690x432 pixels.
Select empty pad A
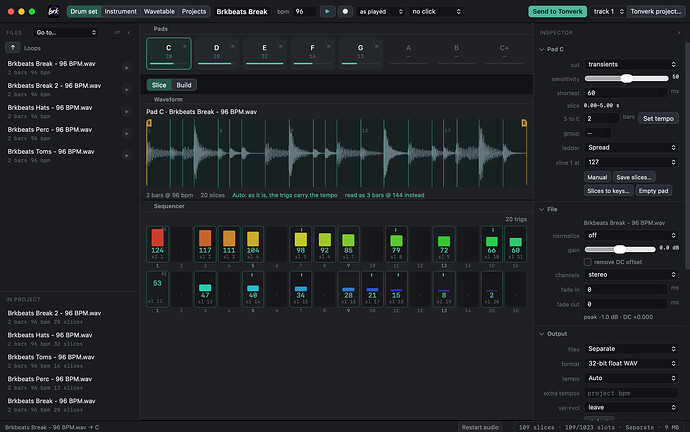408,54
